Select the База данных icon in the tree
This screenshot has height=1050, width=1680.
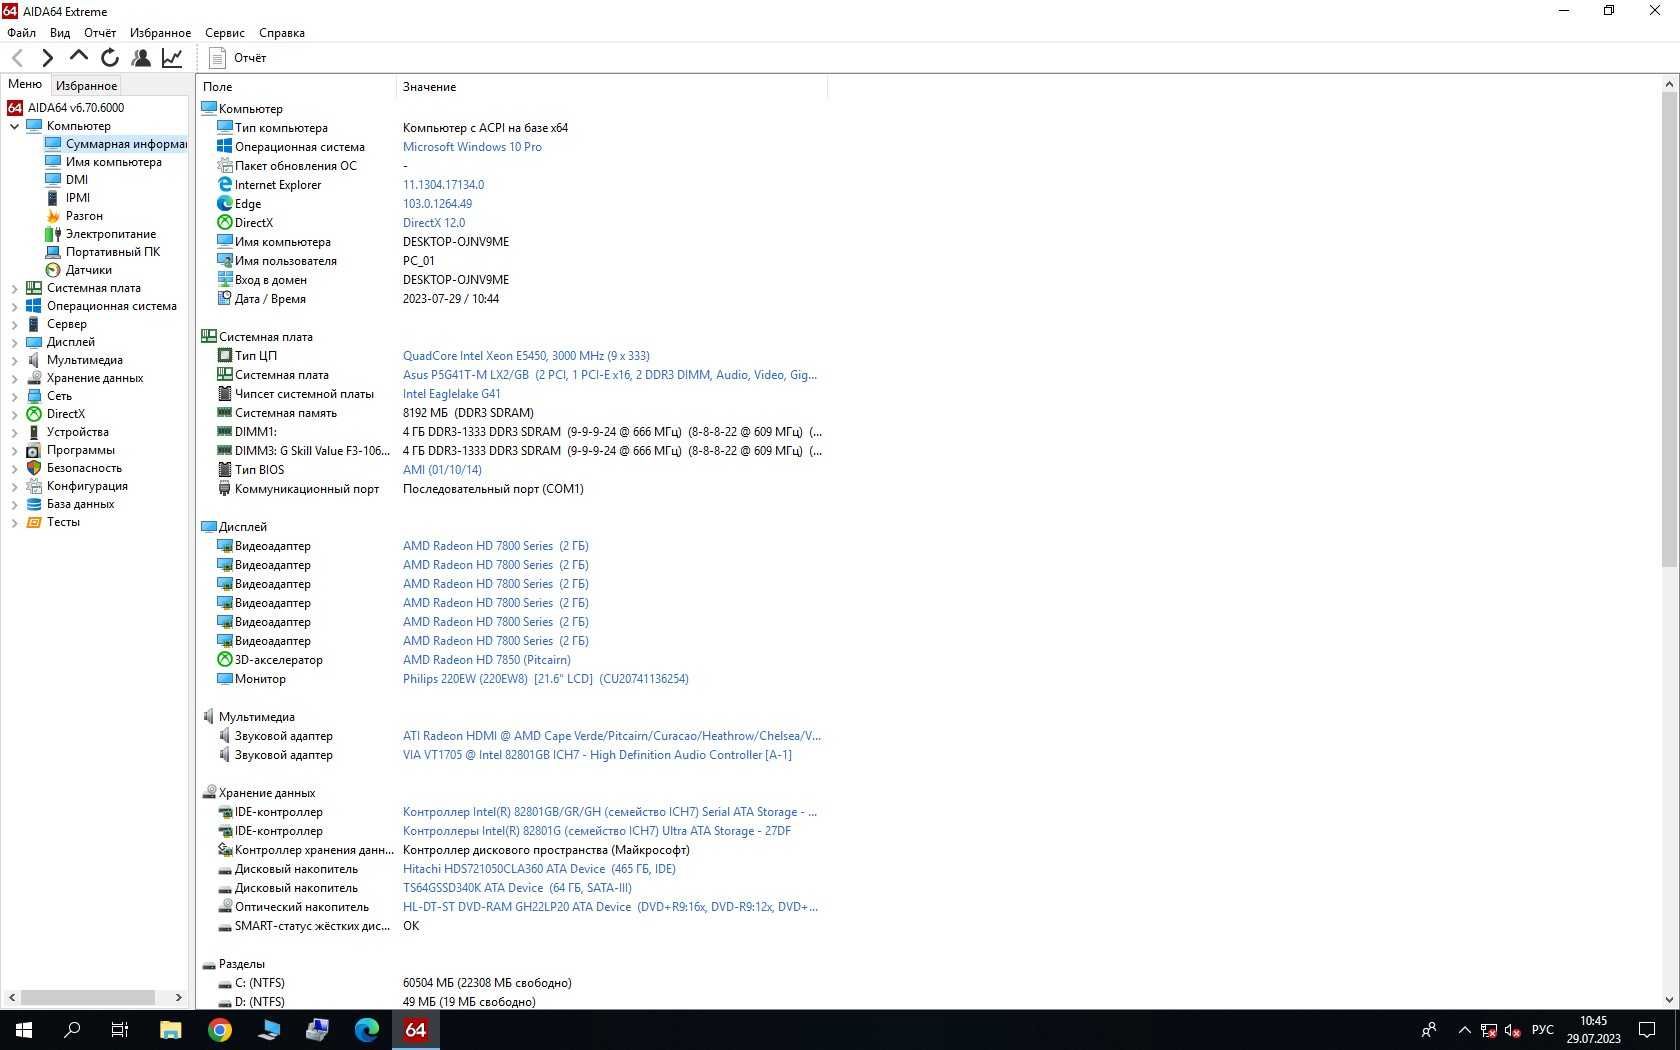coord(34,504)
